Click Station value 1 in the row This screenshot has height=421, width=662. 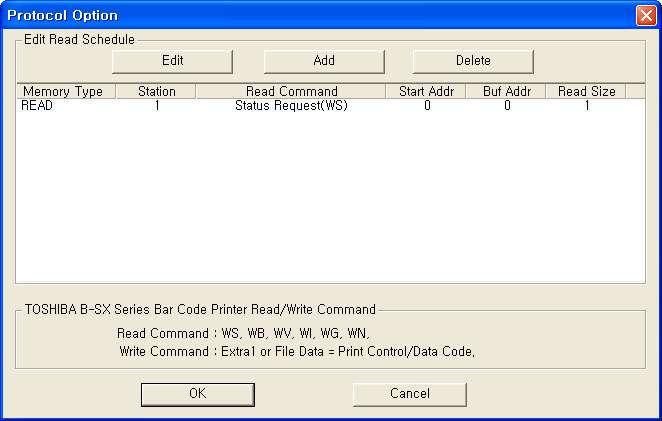tap(157, 105)
